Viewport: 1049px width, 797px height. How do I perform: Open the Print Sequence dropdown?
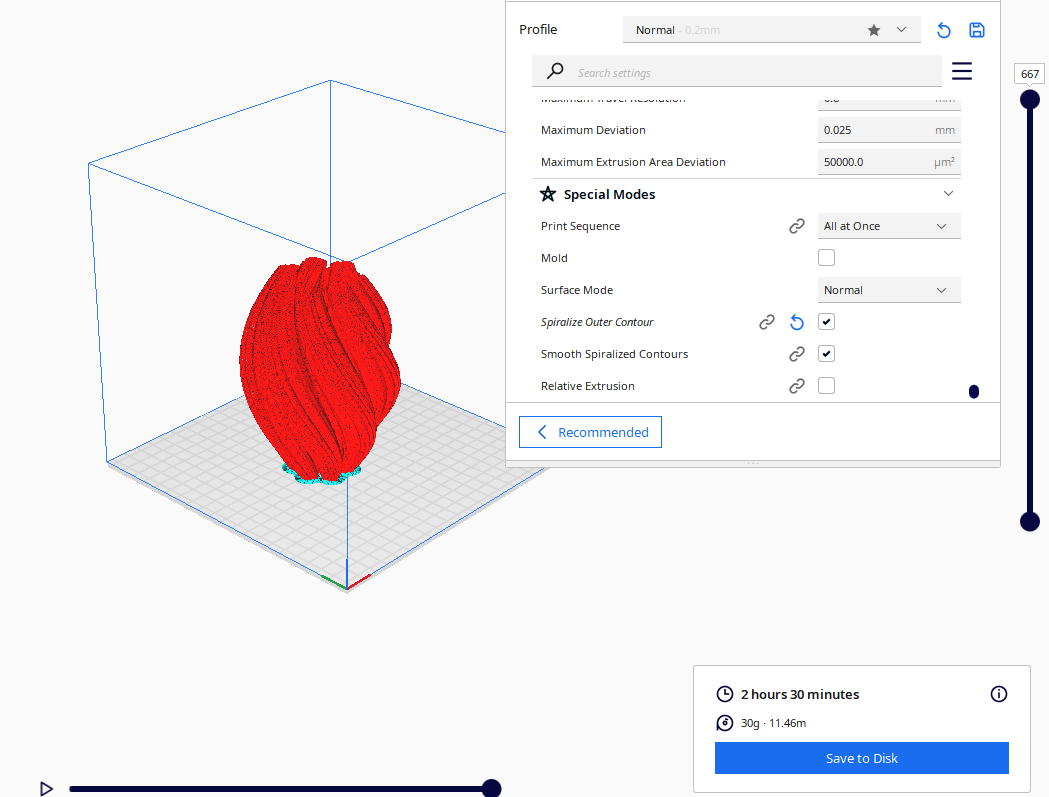pos(889,226)
